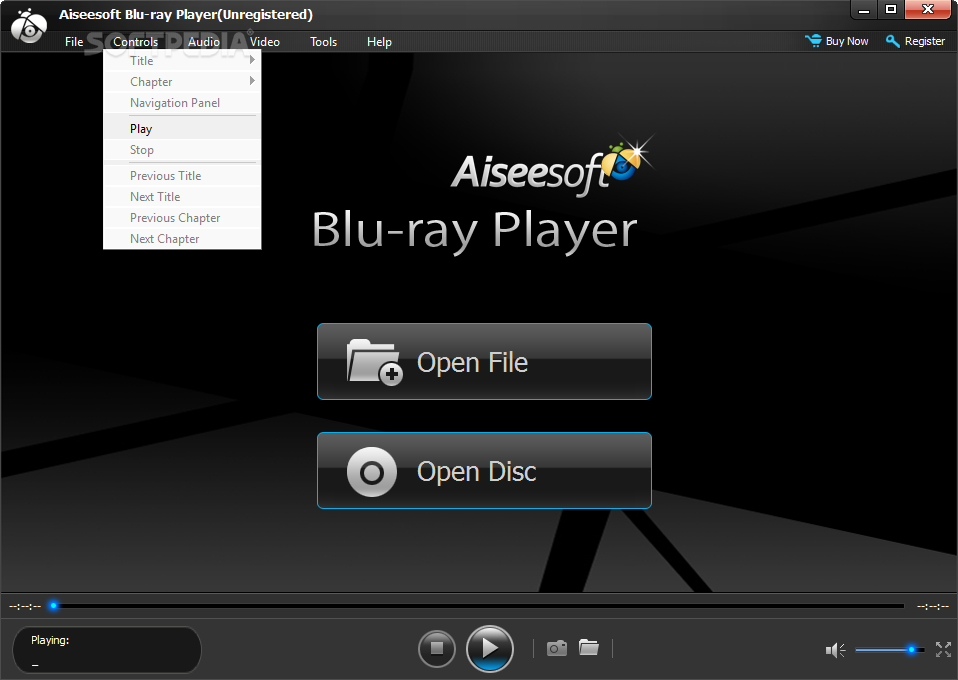
Task: Take a snapshot with the camera icon
Action: point(557,648)
